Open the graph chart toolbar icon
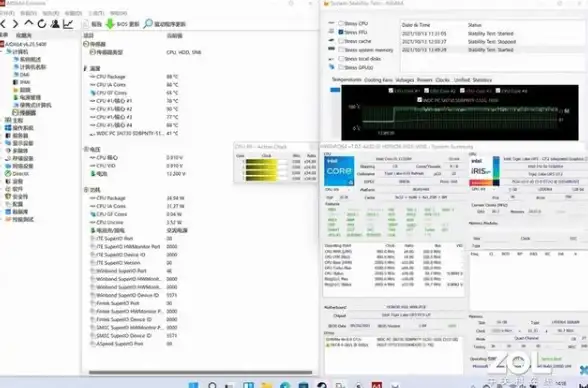This screenshot has width=588, height=388. pos(68,24)
